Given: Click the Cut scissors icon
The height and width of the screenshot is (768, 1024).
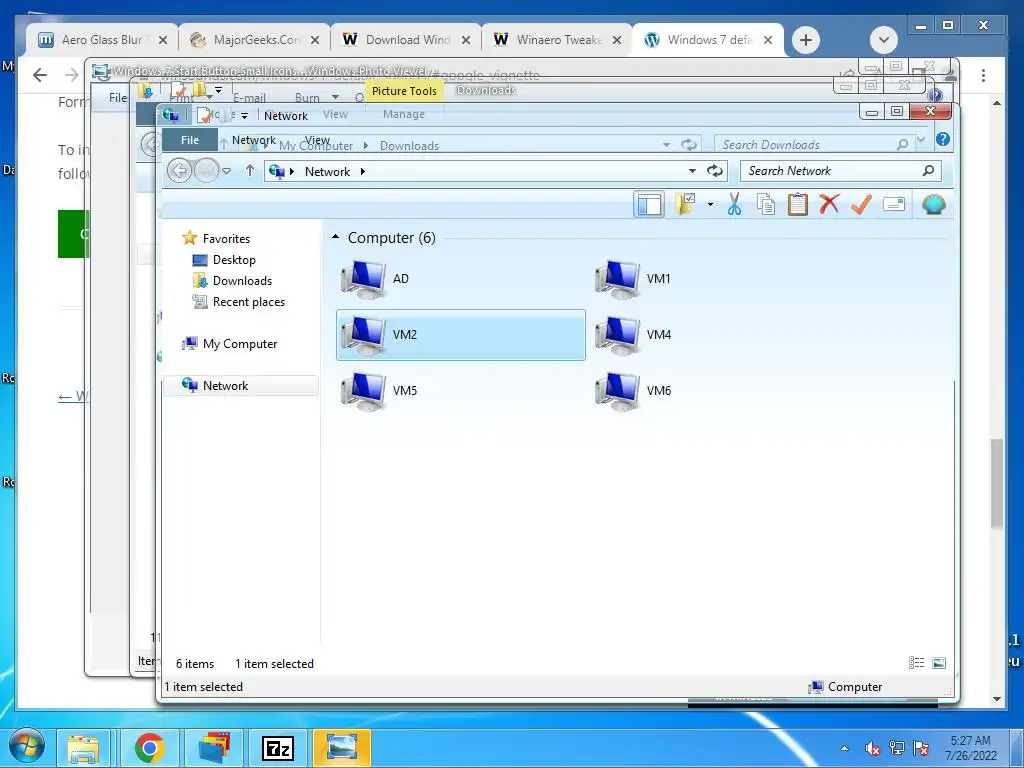Looking at the screenshot, I should (x=734, y=204).
